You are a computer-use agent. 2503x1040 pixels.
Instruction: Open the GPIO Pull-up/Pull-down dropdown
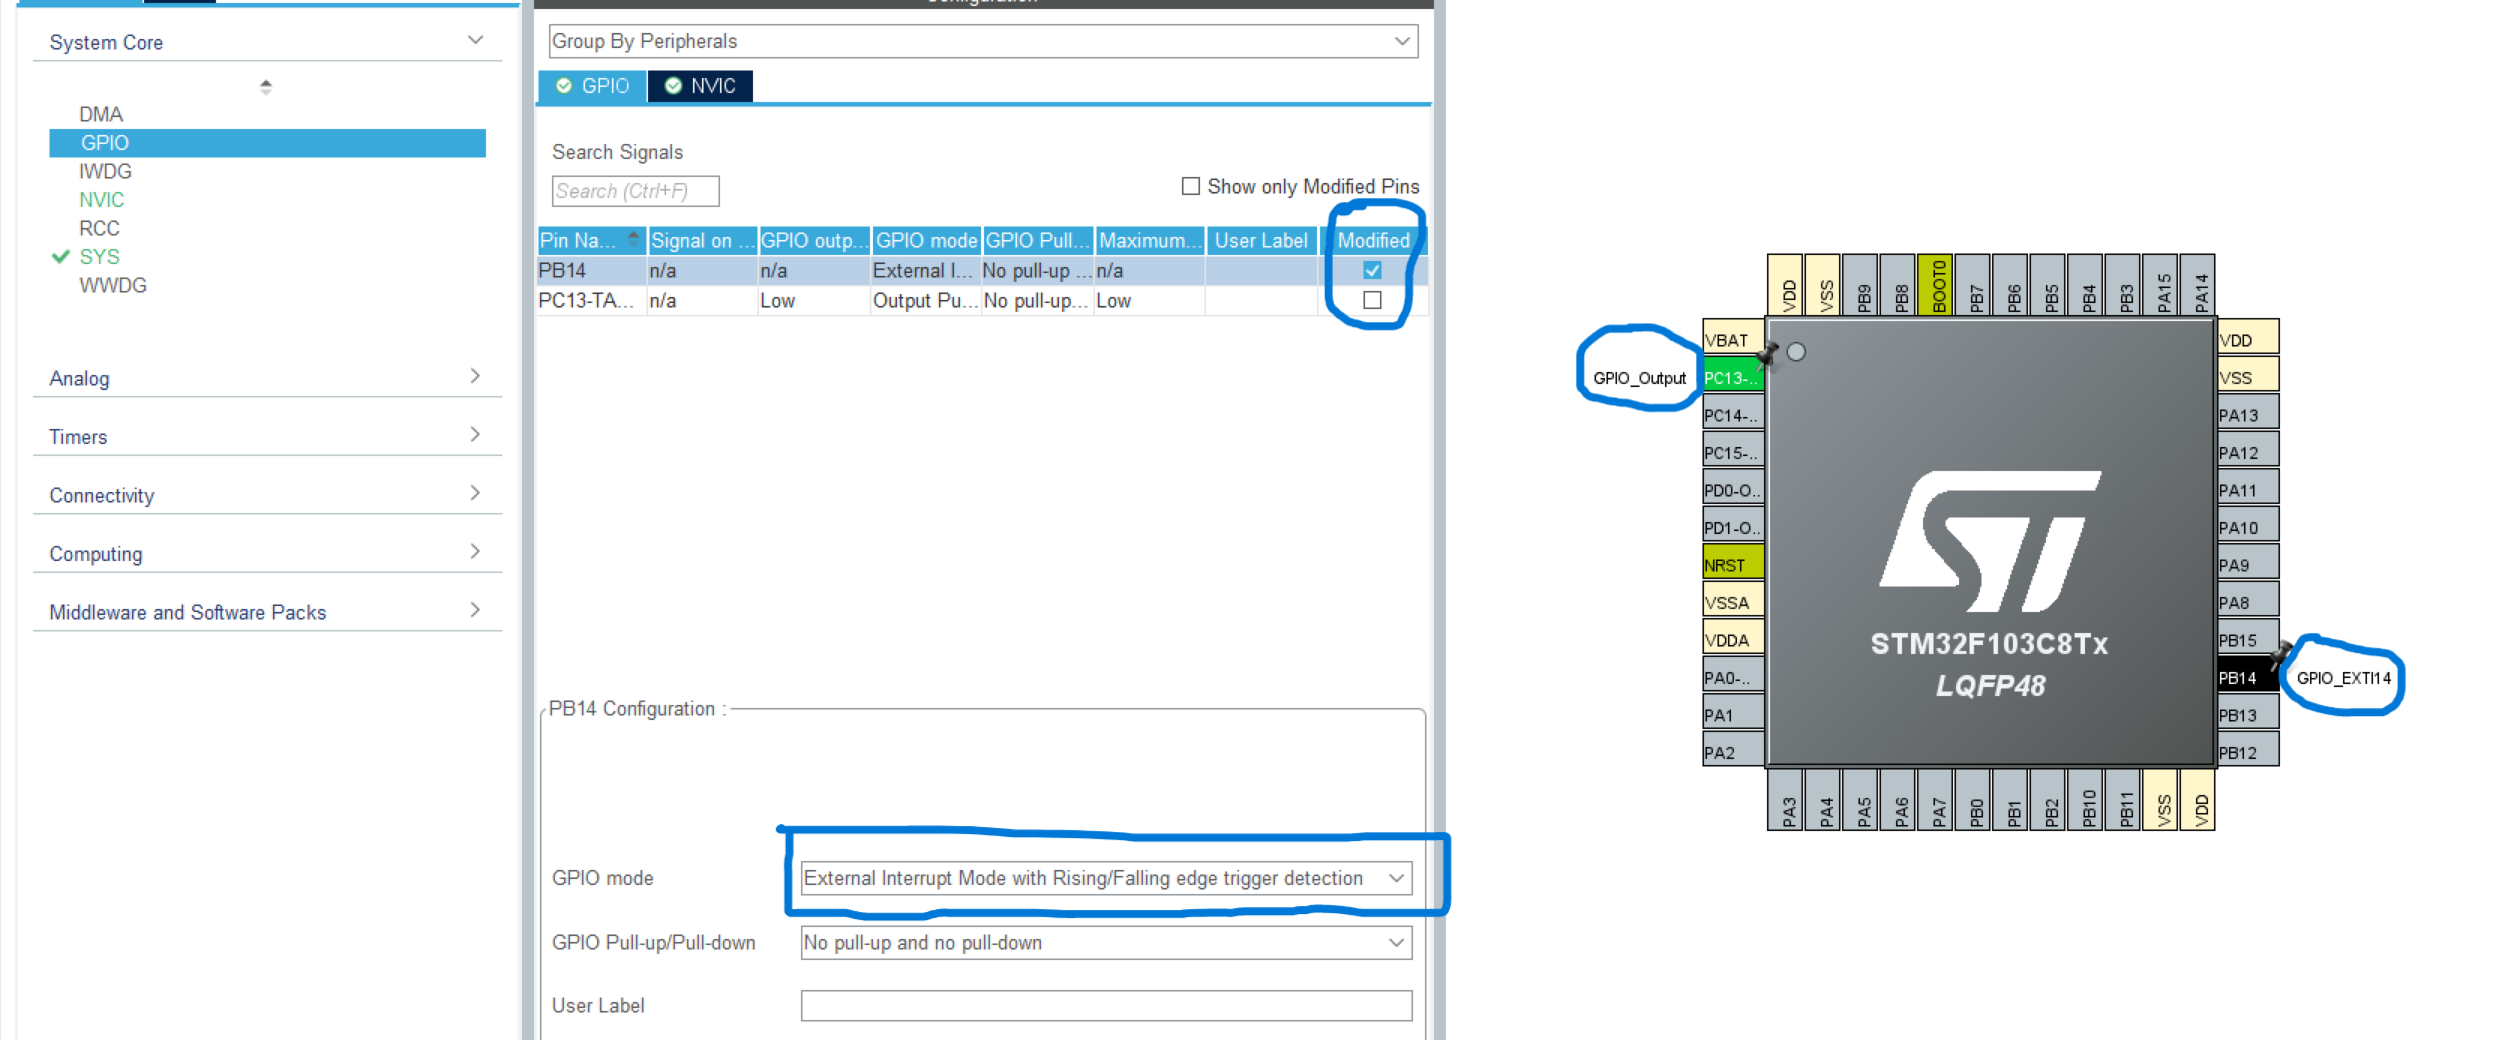[x=1106, y=943]
